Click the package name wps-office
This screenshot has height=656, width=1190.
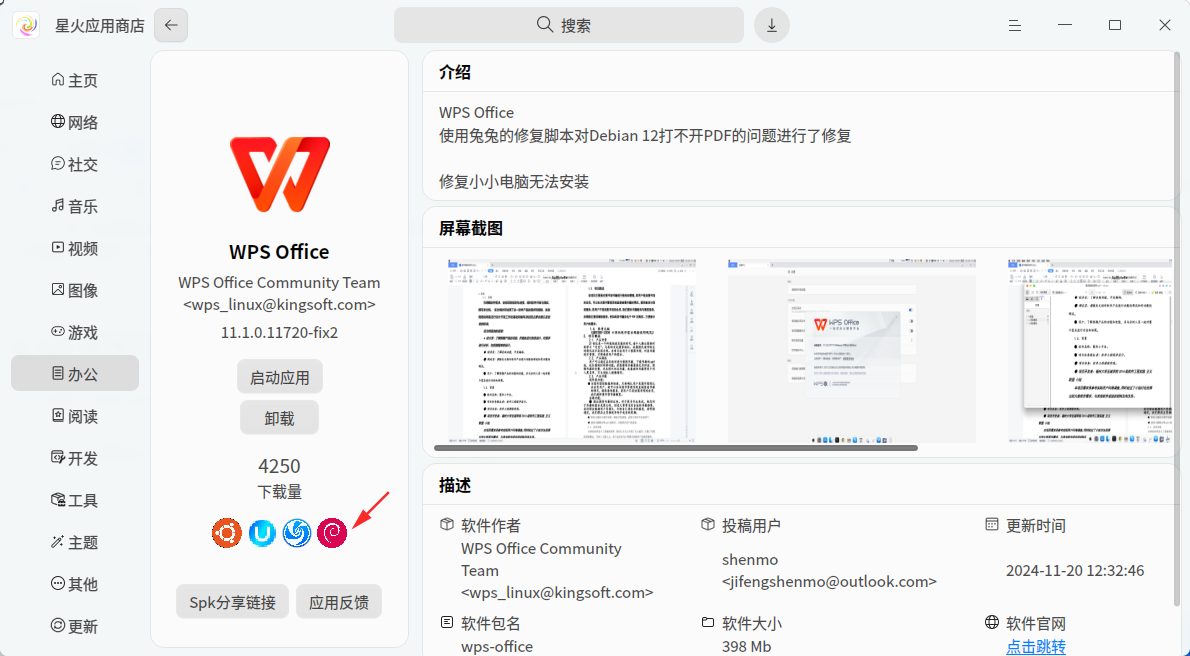click(497, 646)
